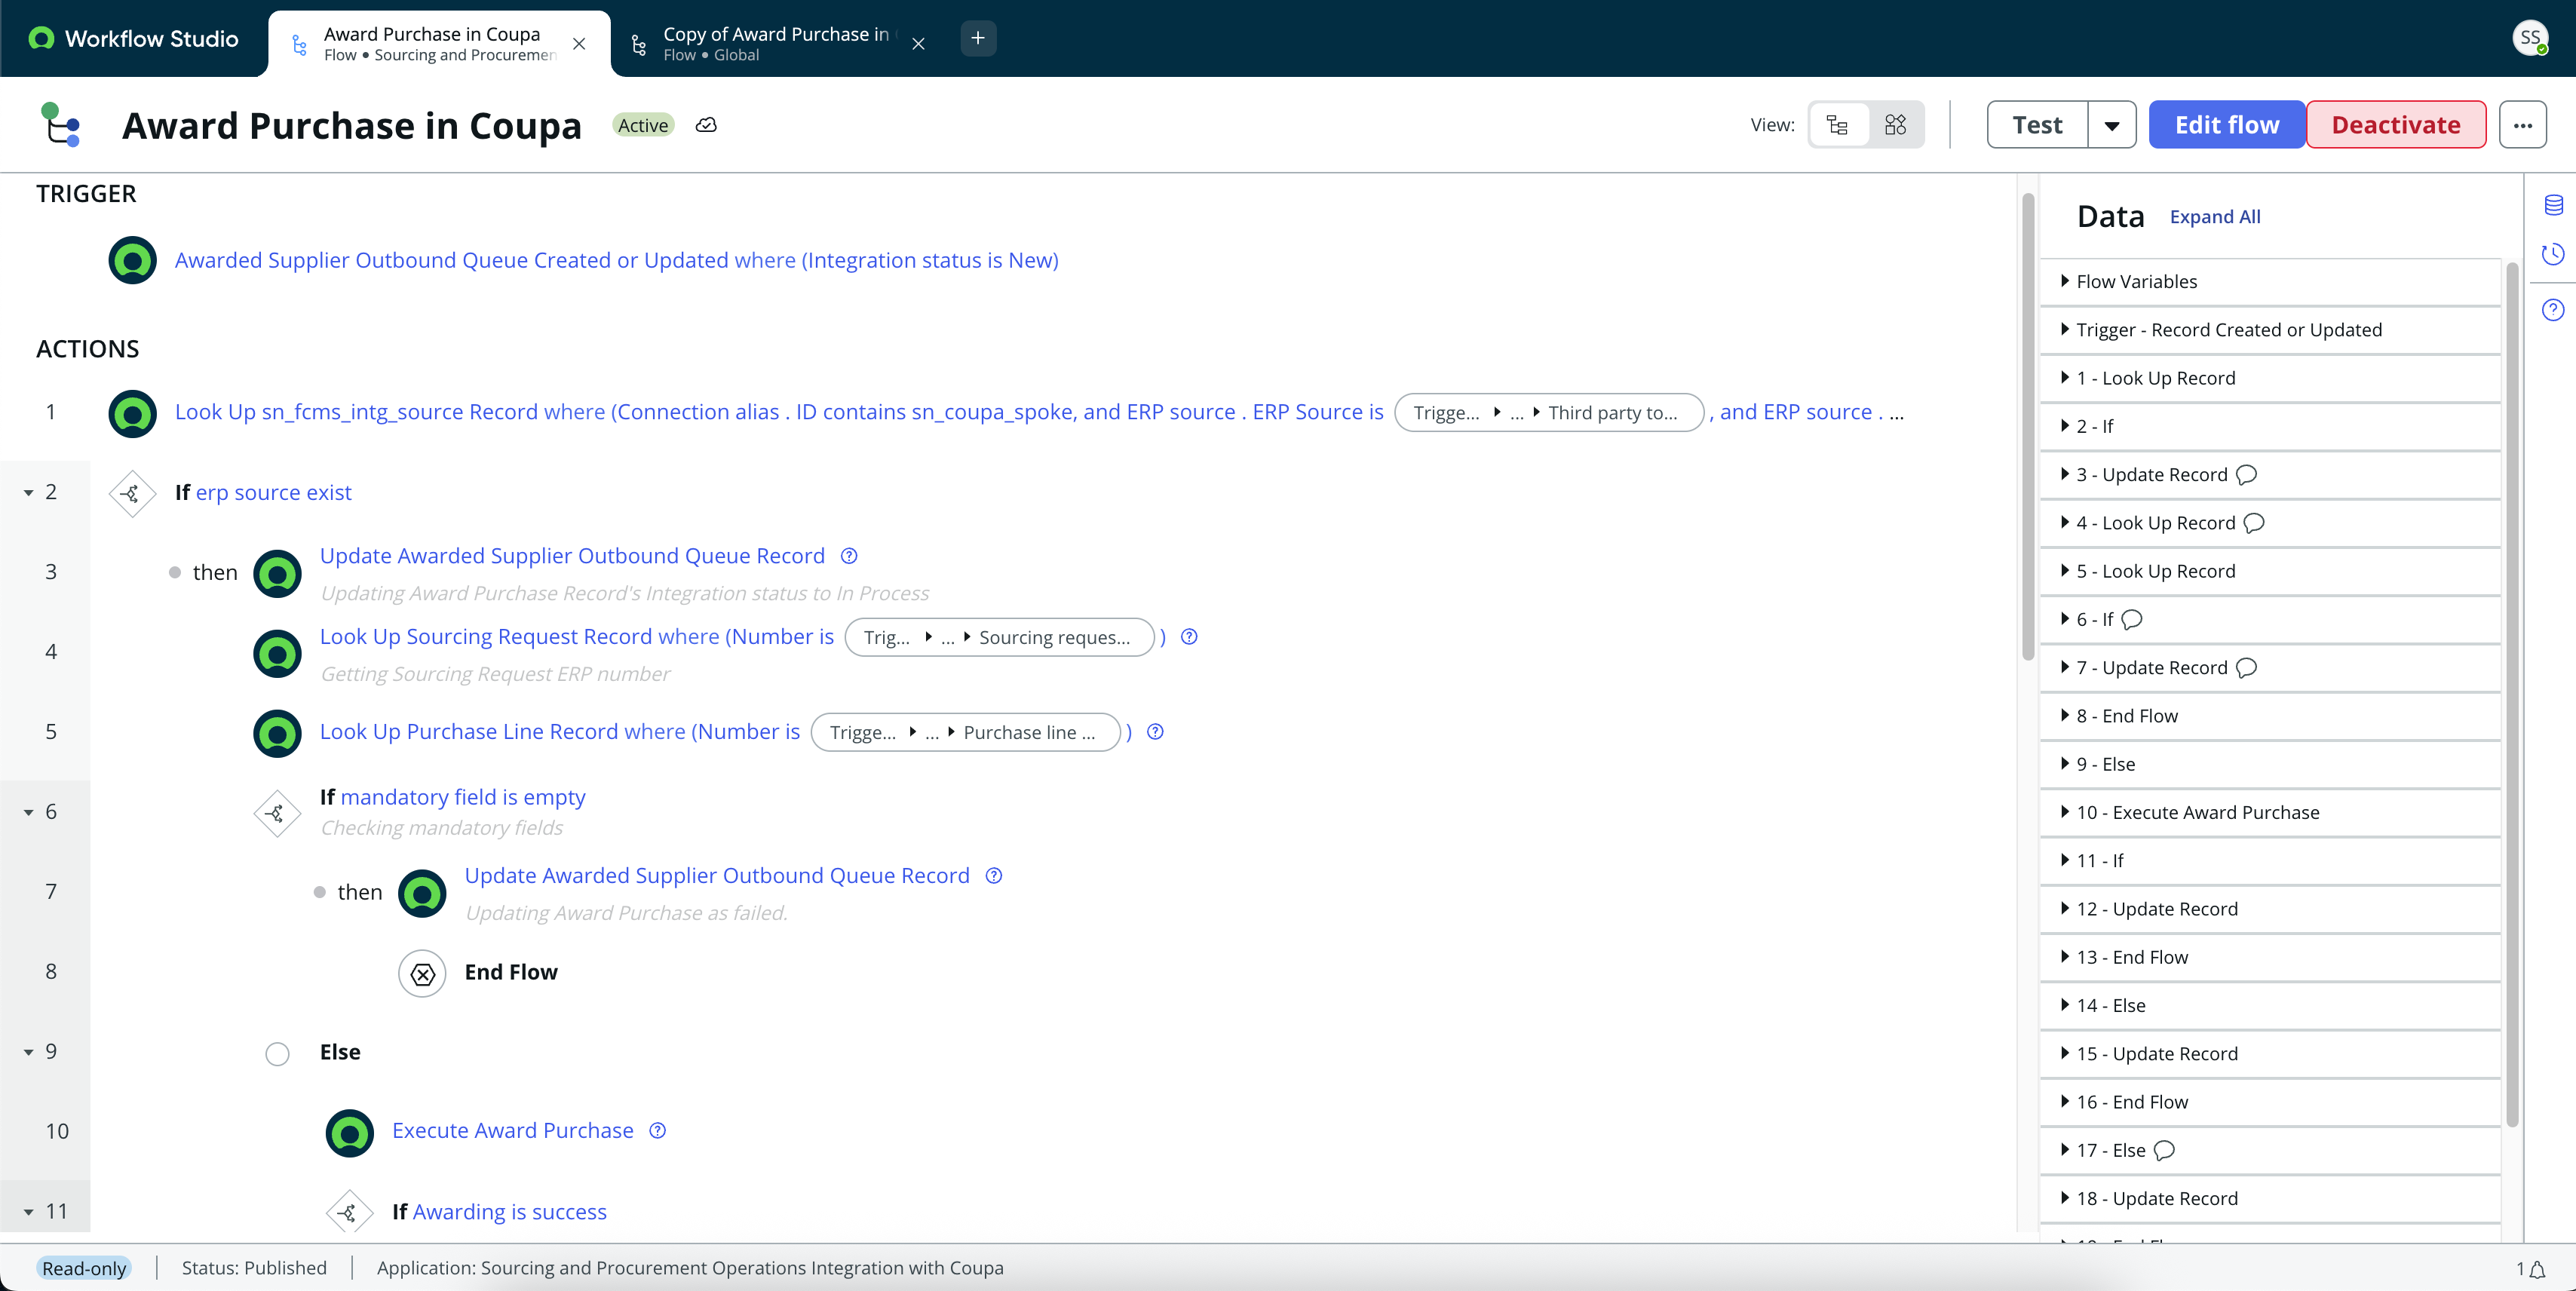Click the Read-only status badge
The height and width of the screenshot is (1291, 2576).
pos(84,1268)
